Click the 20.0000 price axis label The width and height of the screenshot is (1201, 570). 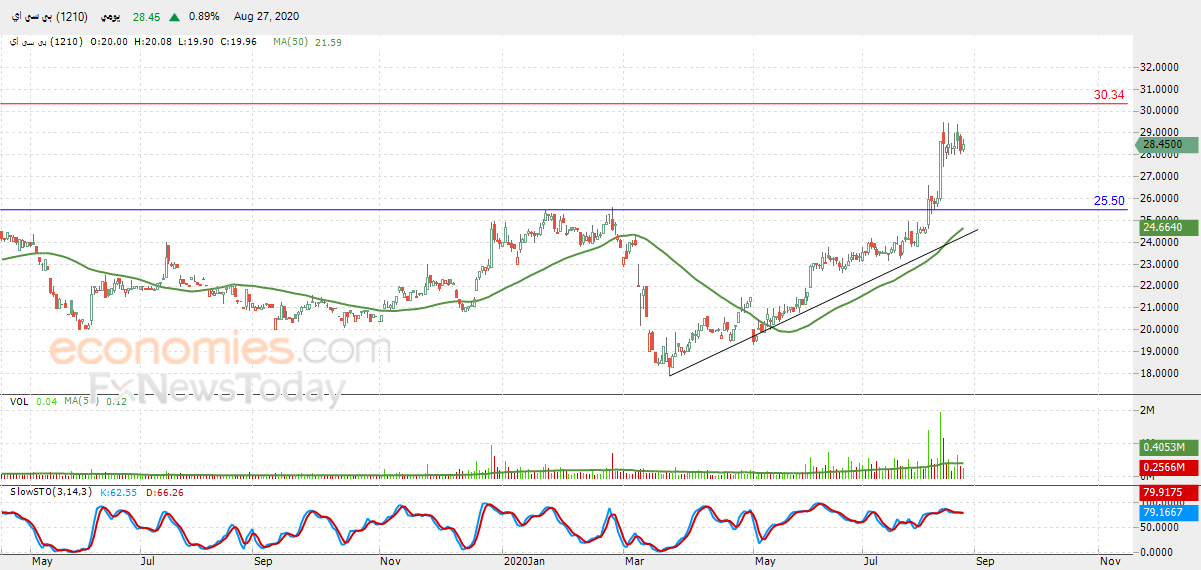pyautogui.click(x=1161, y=330)
